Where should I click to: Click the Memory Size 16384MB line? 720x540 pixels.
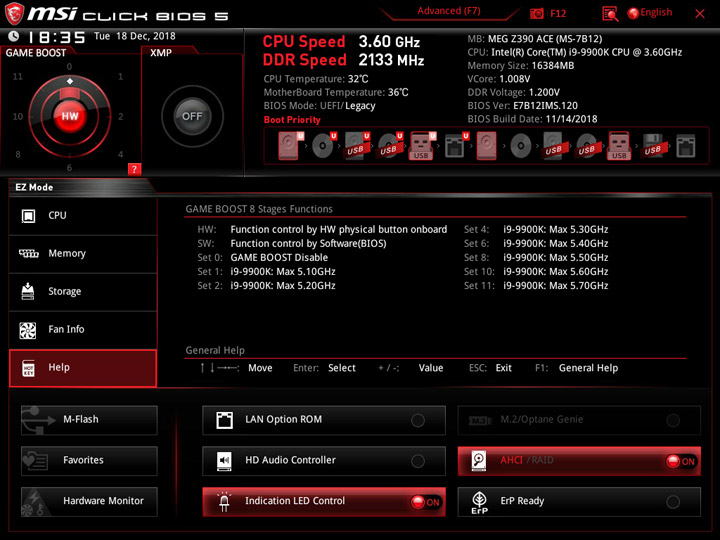pos(521,66)
